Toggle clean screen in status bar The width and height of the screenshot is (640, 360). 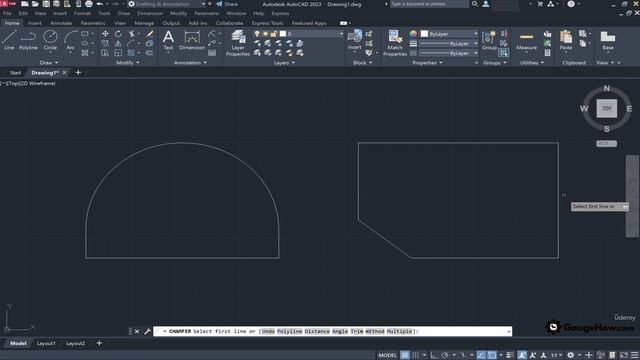coord(624,355)
